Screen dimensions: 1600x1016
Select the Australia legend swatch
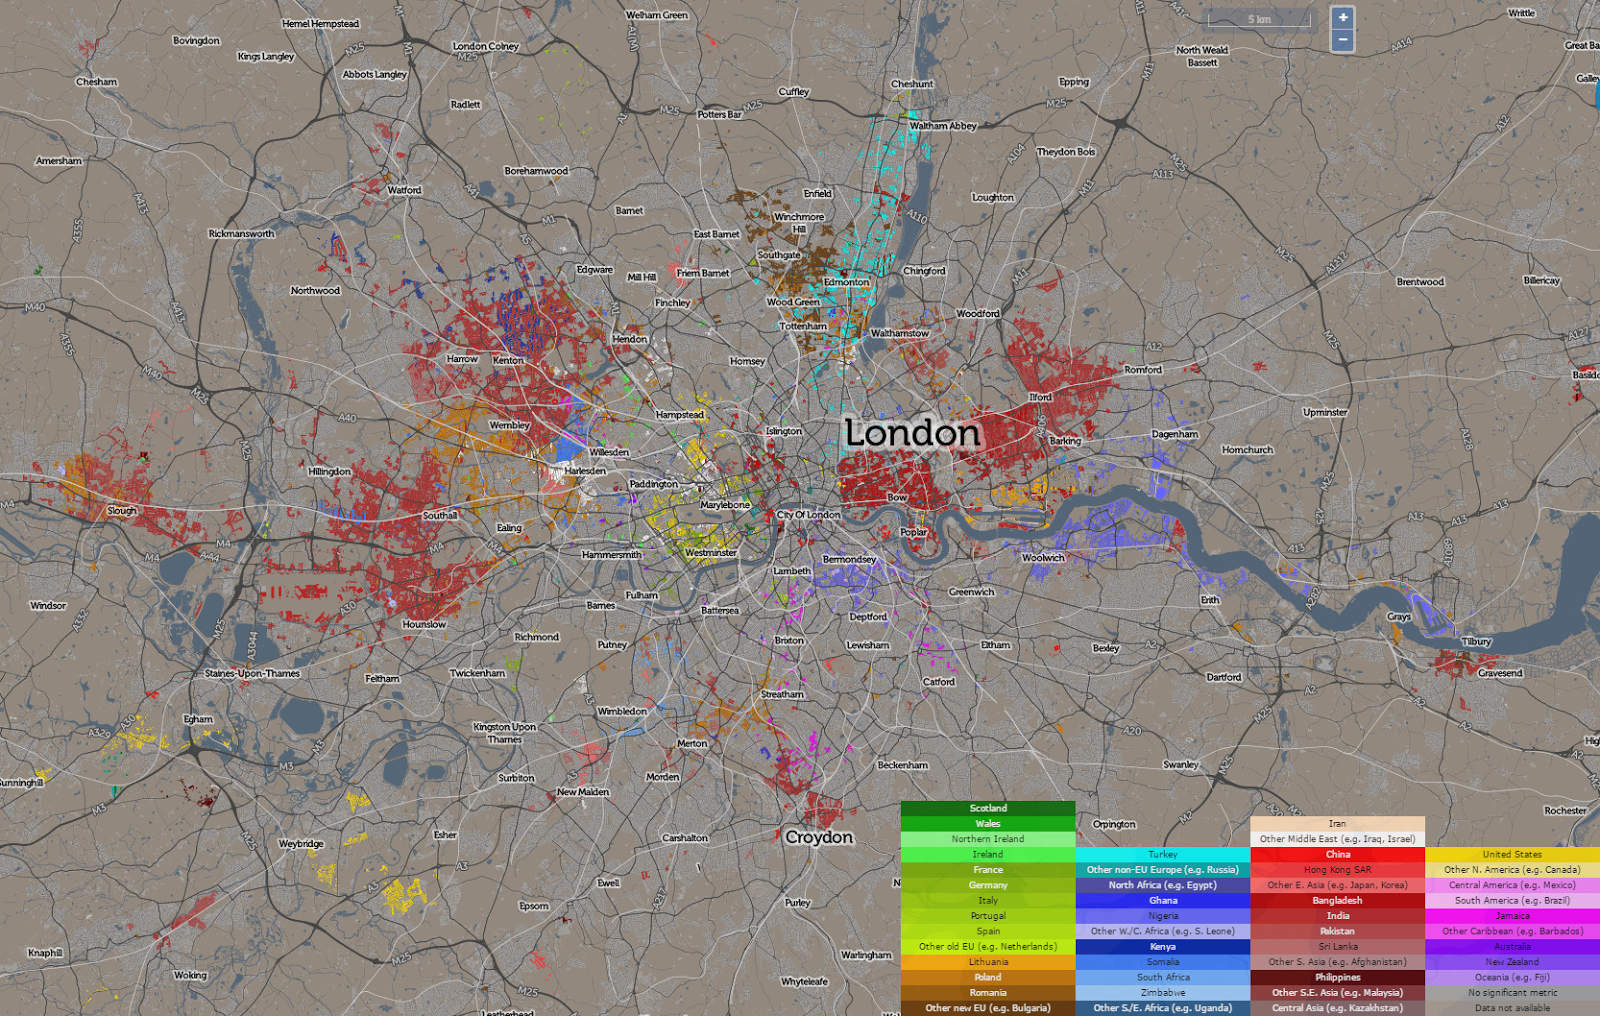coord(1513,947)
